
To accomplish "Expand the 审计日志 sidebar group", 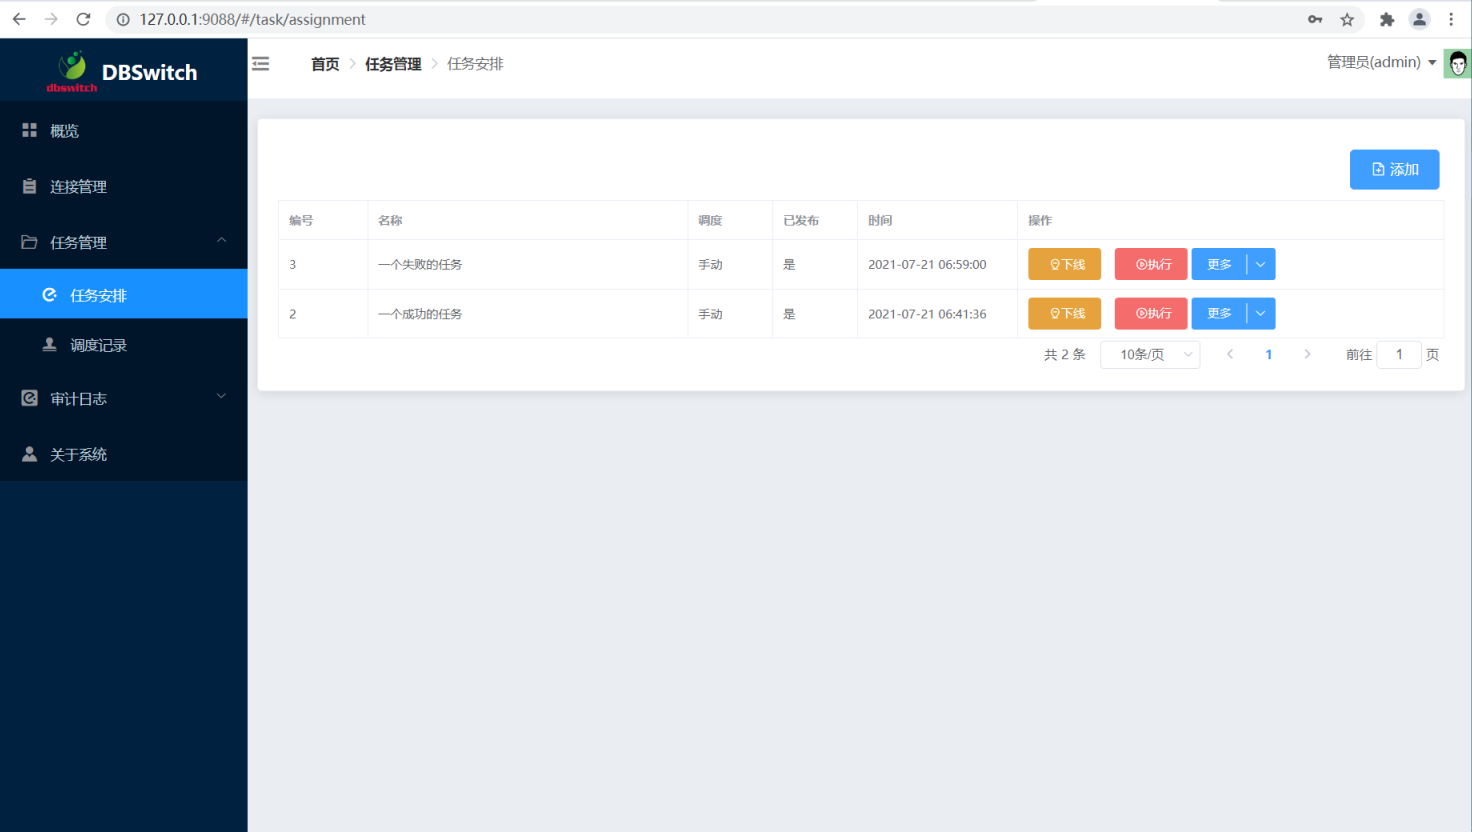I will tap(221, 397).
